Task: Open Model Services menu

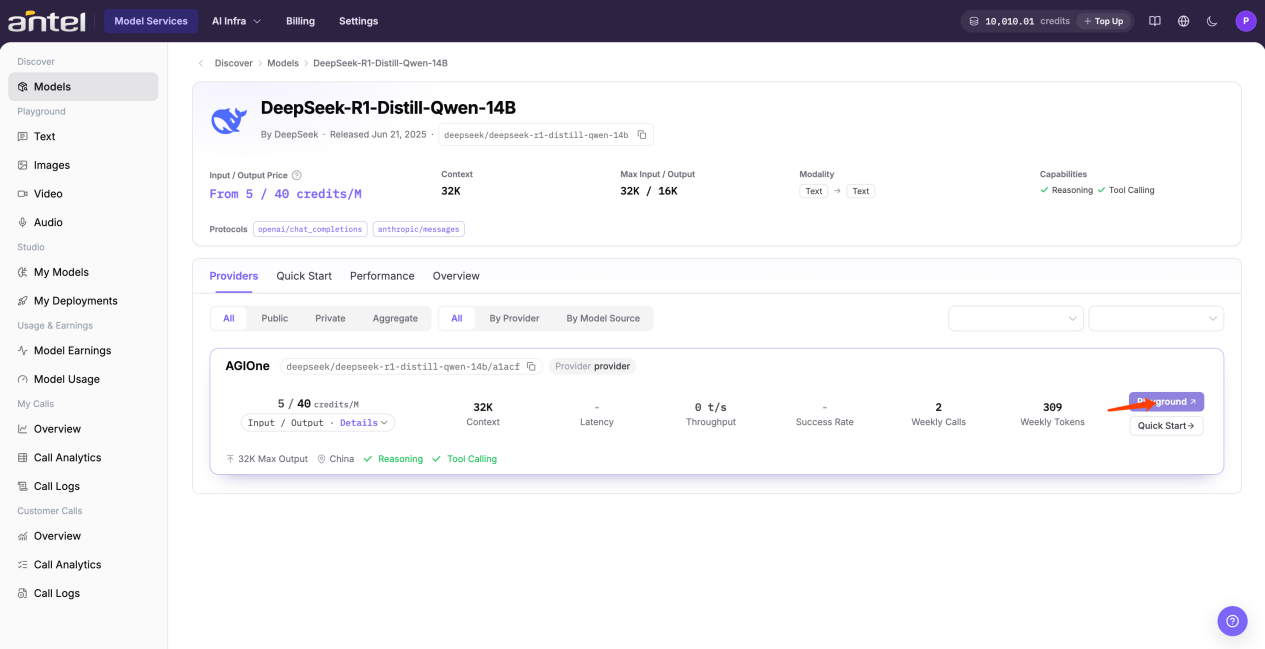Action: pos(151,21)
